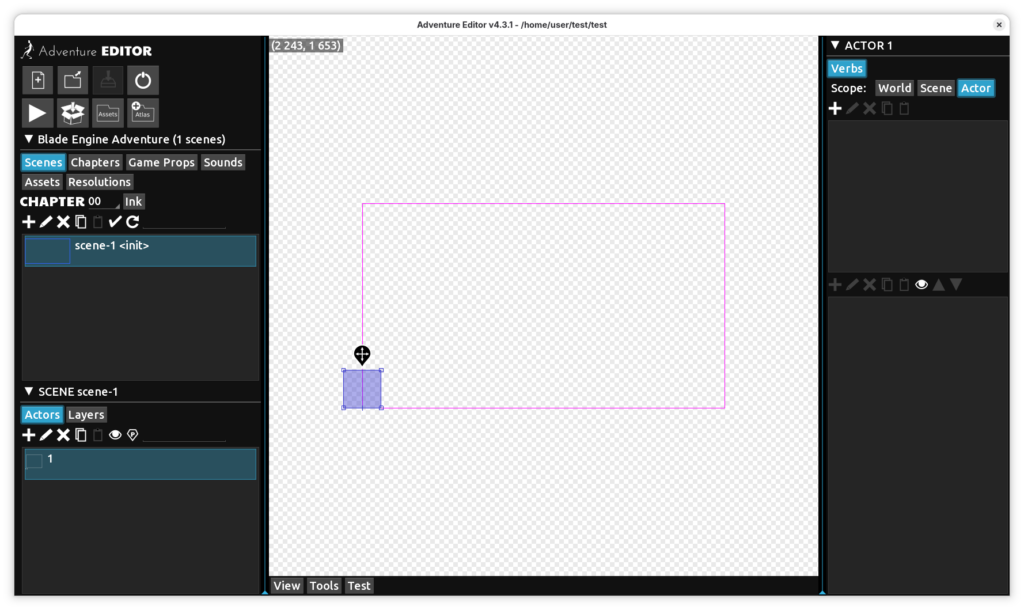
Task: Click the Create Atlas icon
Action: click(142, 113)
